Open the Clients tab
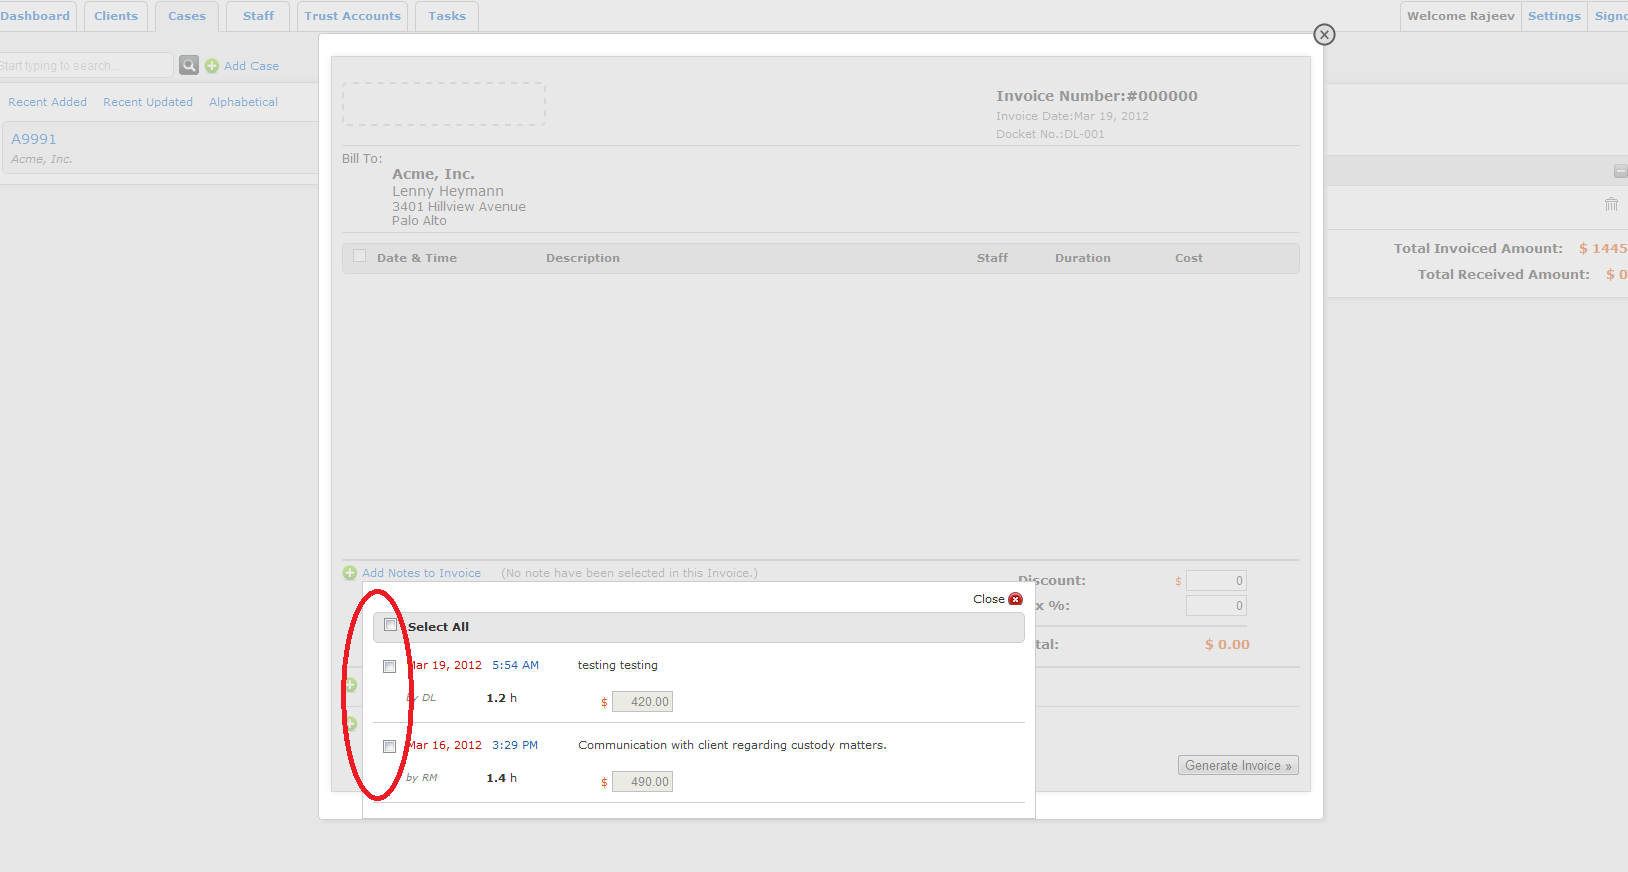Image resolution: width=1628 pixels, height=872 pixels. [x=116, y=16]
